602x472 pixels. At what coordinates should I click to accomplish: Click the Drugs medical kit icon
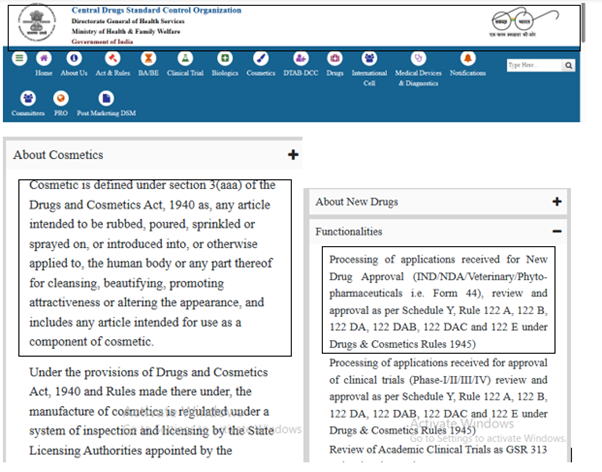335,58
